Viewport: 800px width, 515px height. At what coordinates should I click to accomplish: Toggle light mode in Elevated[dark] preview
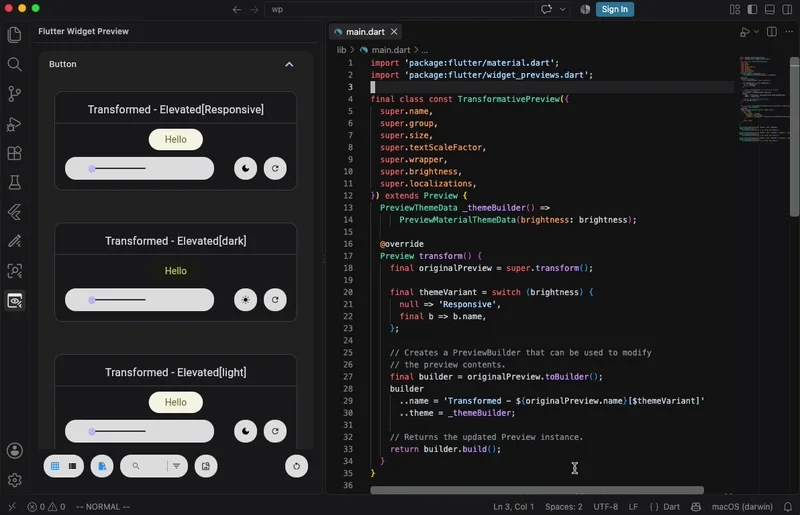[x=245, y=300]
